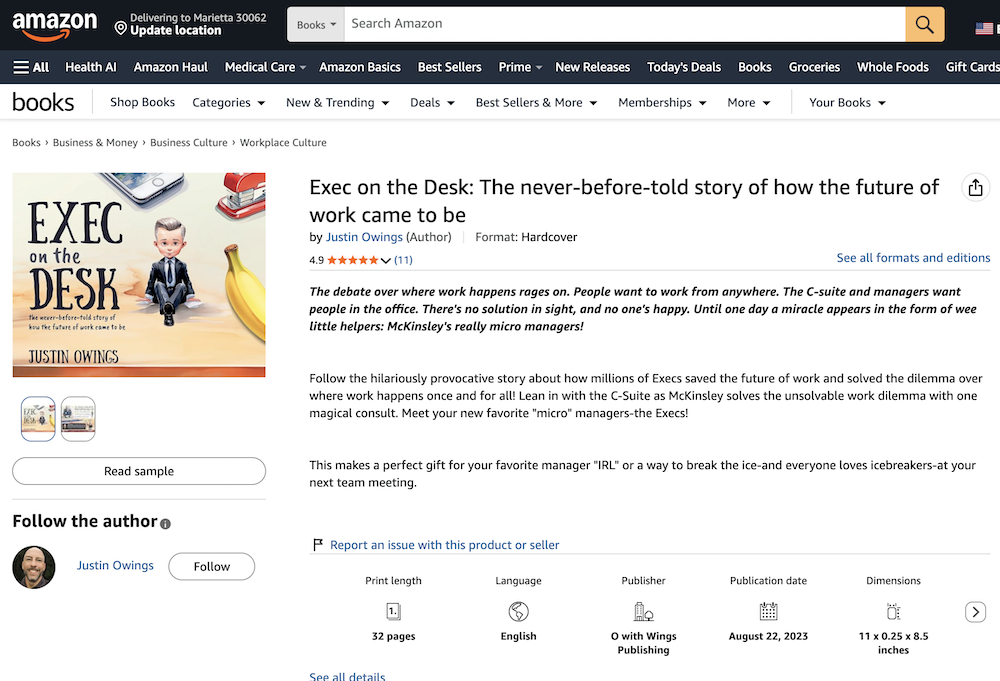The height and width of the screenshot is (681, 1000).
Task: Select the back cover thumbnail
Action: [78, 419]
